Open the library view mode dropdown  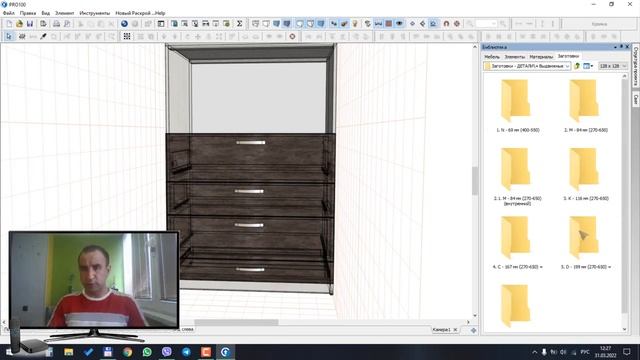coord(588,66)
